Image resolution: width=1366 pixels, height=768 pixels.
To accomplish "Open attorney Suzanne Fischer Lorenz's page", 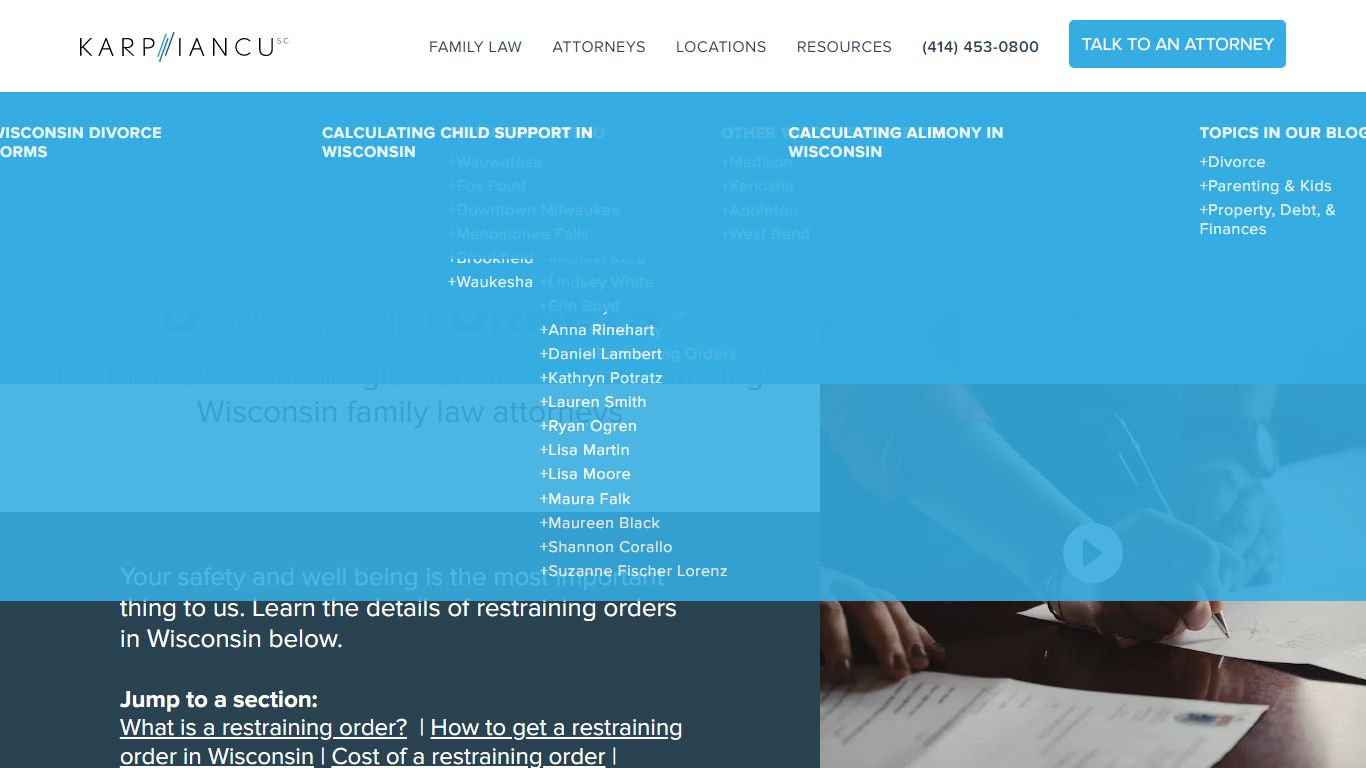I will pos(633,571).
